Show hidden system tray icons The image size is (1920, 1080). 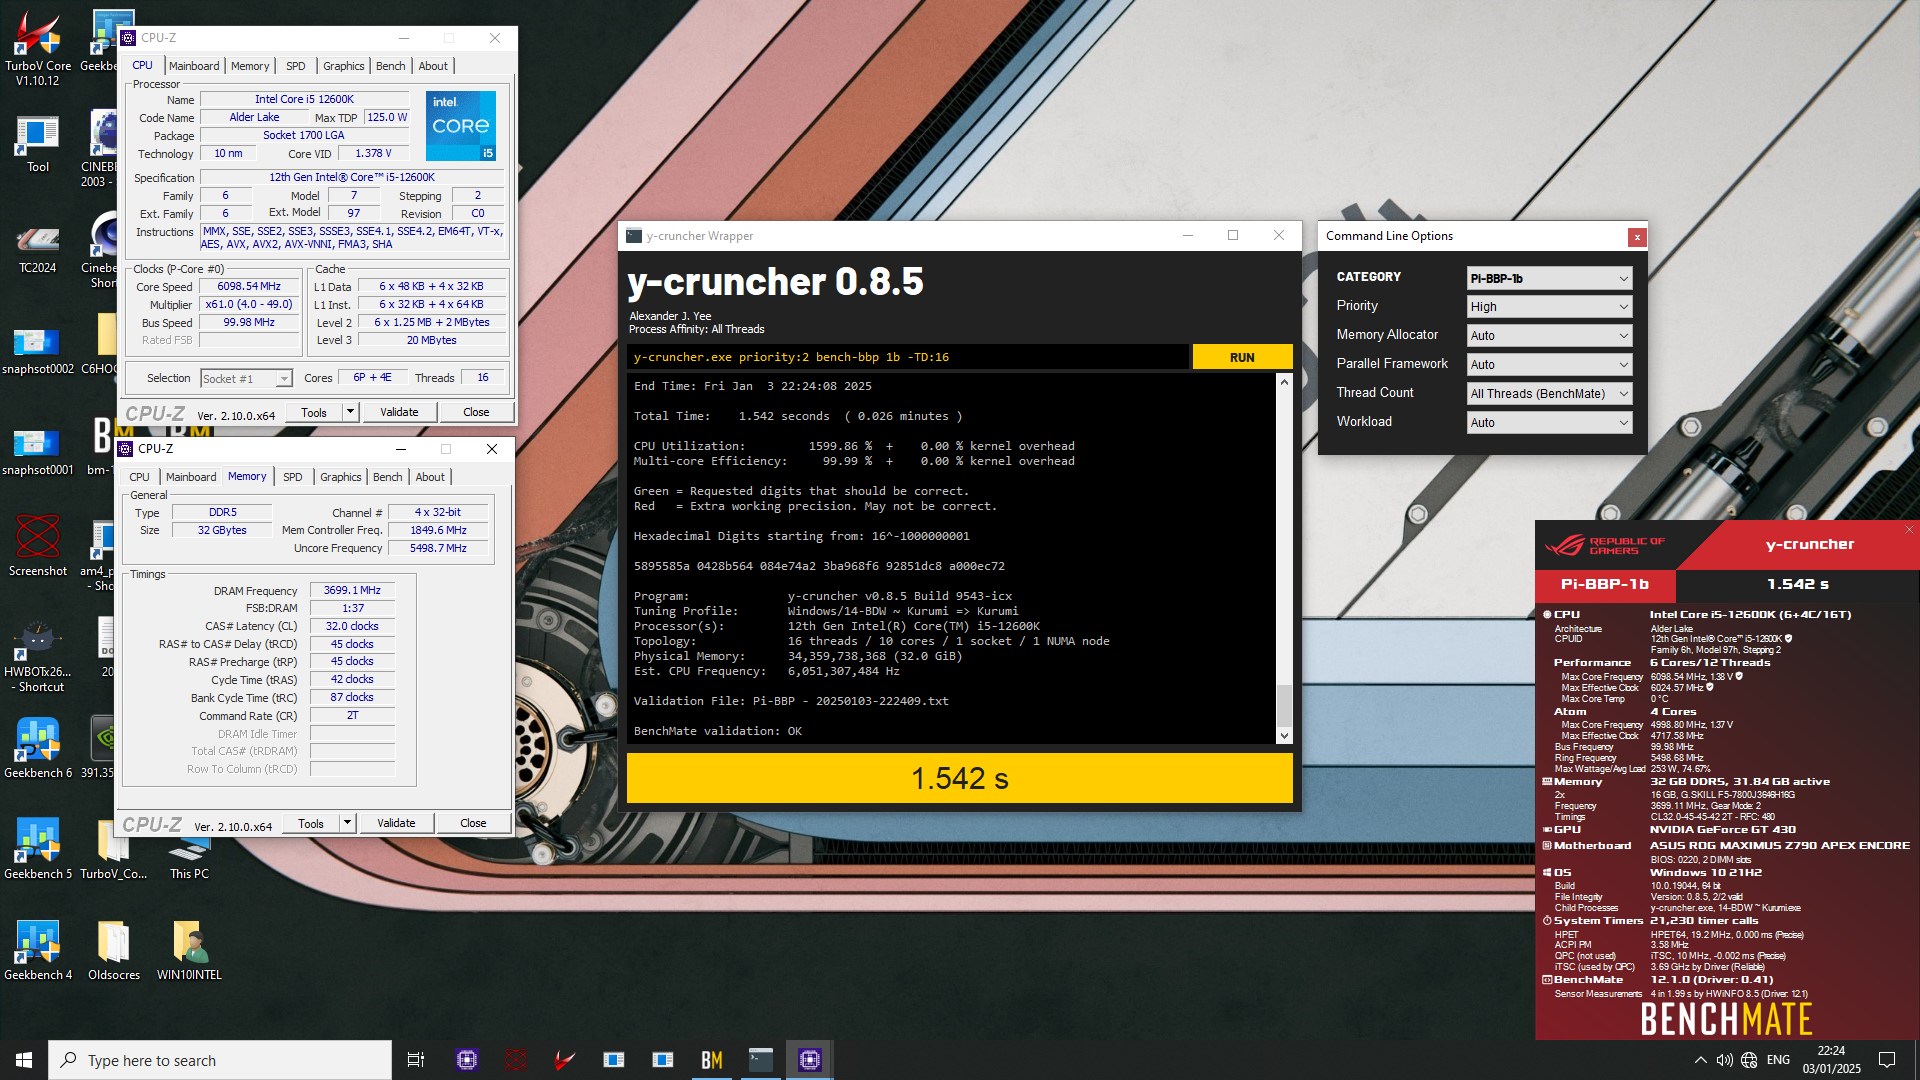pyautogui.click(x=1700, y=1060)
